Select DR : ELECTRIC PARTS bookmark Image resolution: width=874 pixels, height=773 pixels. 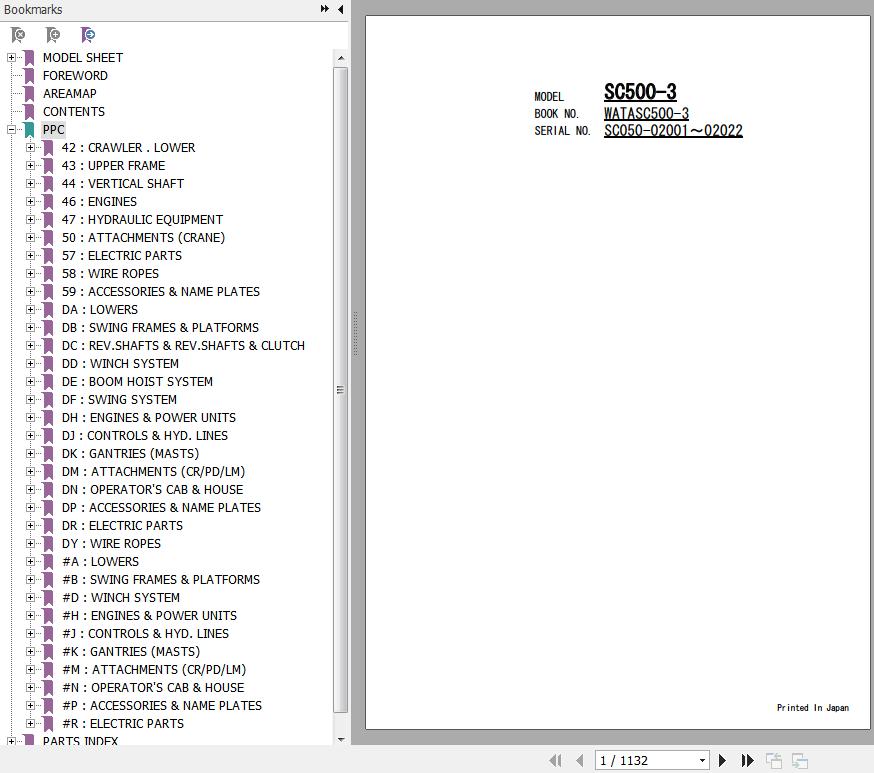tap(122, 526)
